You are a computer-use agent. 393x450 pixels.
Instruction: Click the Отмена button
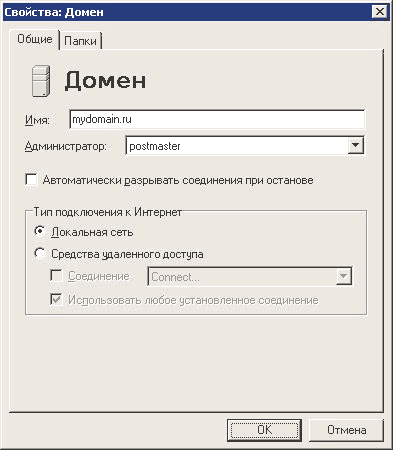point(346,430)
